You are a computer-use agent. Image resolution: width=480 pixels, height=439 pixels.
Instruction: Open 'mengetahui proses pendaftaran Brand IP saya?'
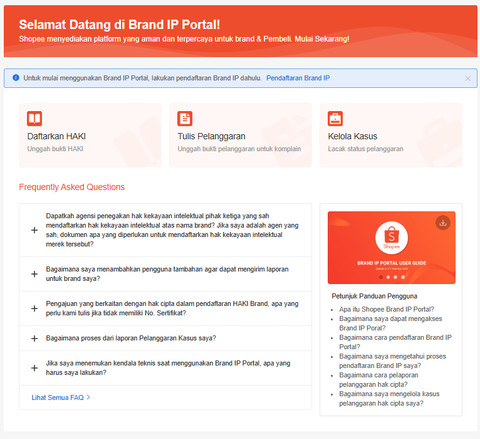pos(392,361)
